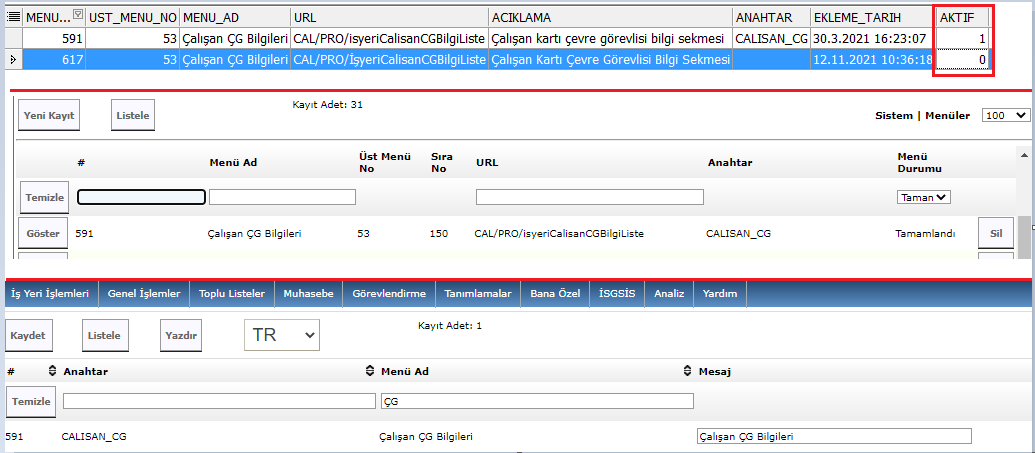The width and height of the screenshot is (1035, 453).
Task: Sort by Anahtar using its sort arrows
Action: (x=55, y=371)
